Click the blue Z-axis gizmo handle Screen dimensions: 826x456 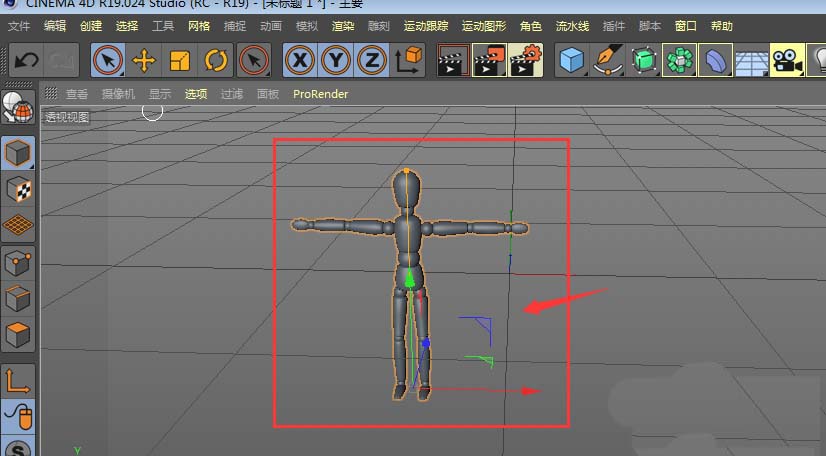tap(426, 344)
